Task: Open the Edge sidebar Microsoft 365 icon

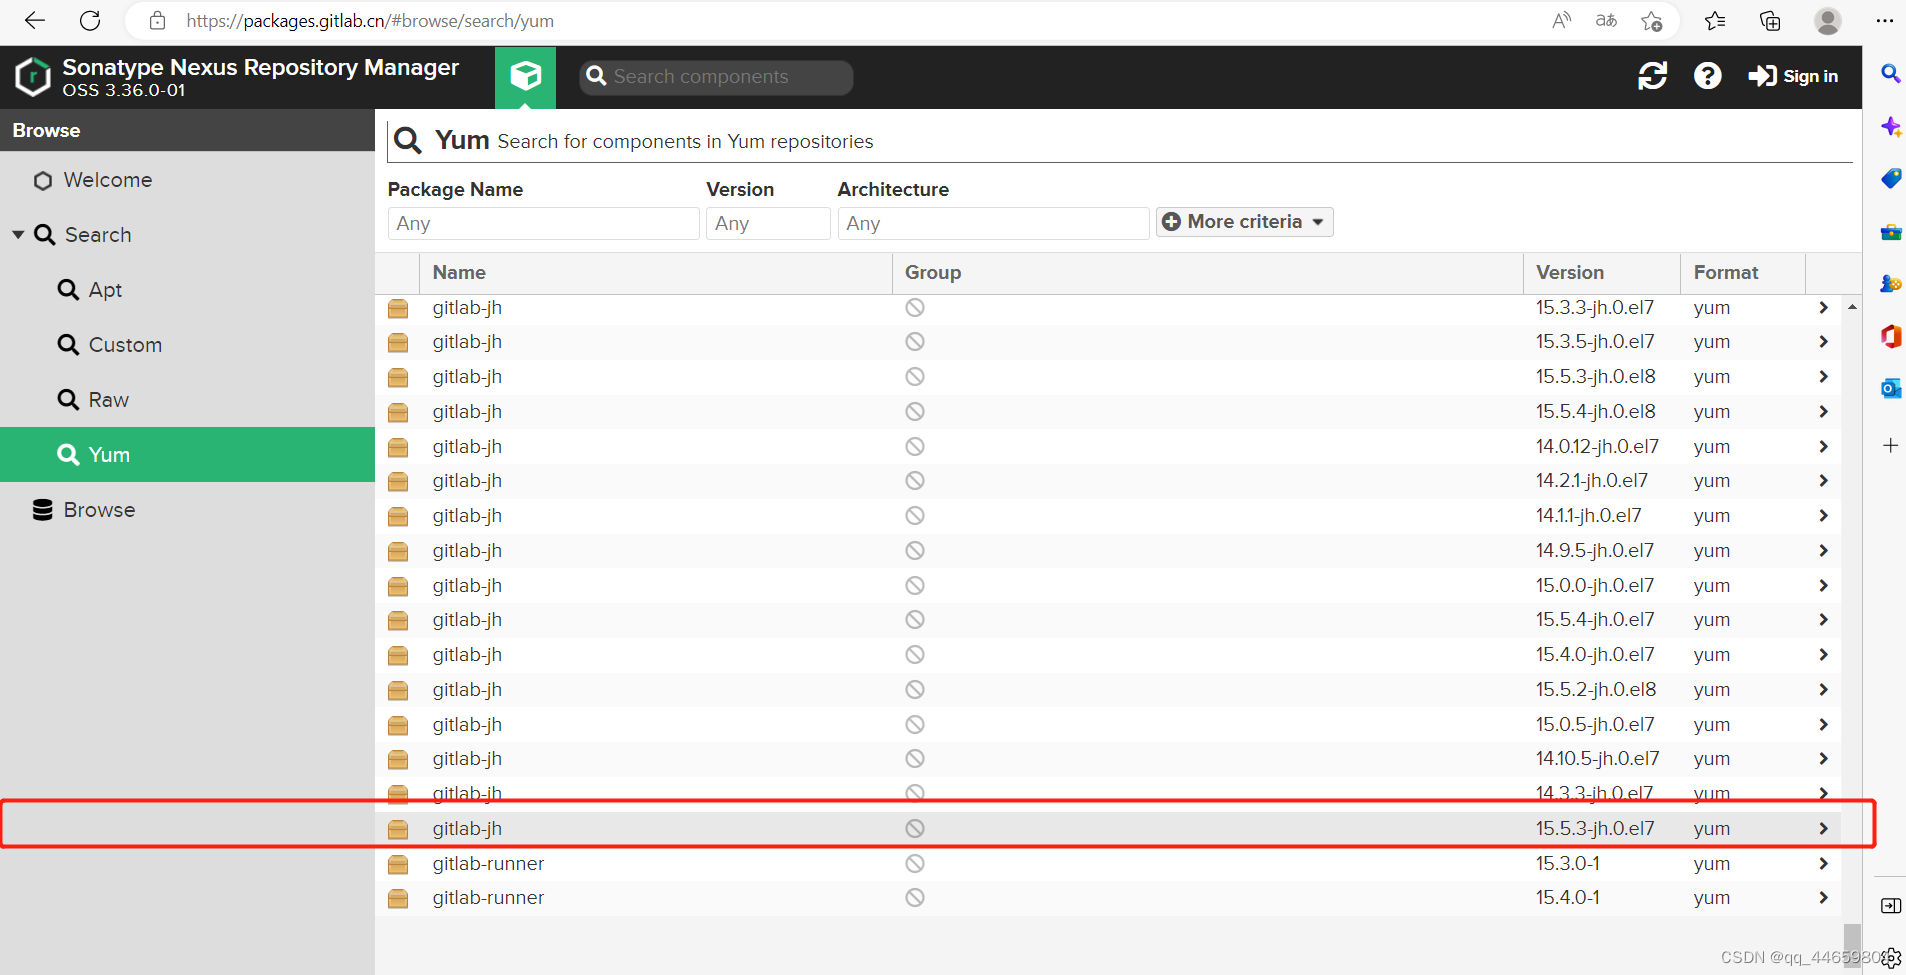Action: [x=1890, y=336]
